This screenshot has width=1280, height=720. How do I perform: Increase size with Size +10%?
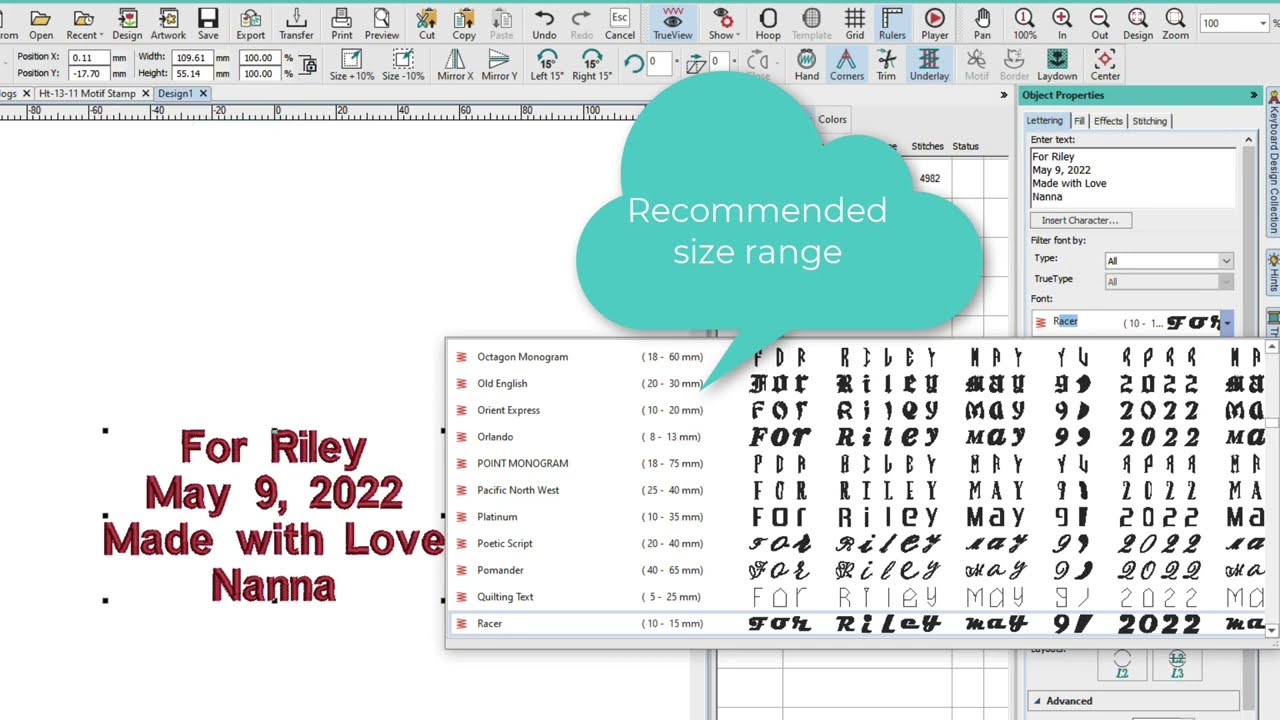coord(352,65)
